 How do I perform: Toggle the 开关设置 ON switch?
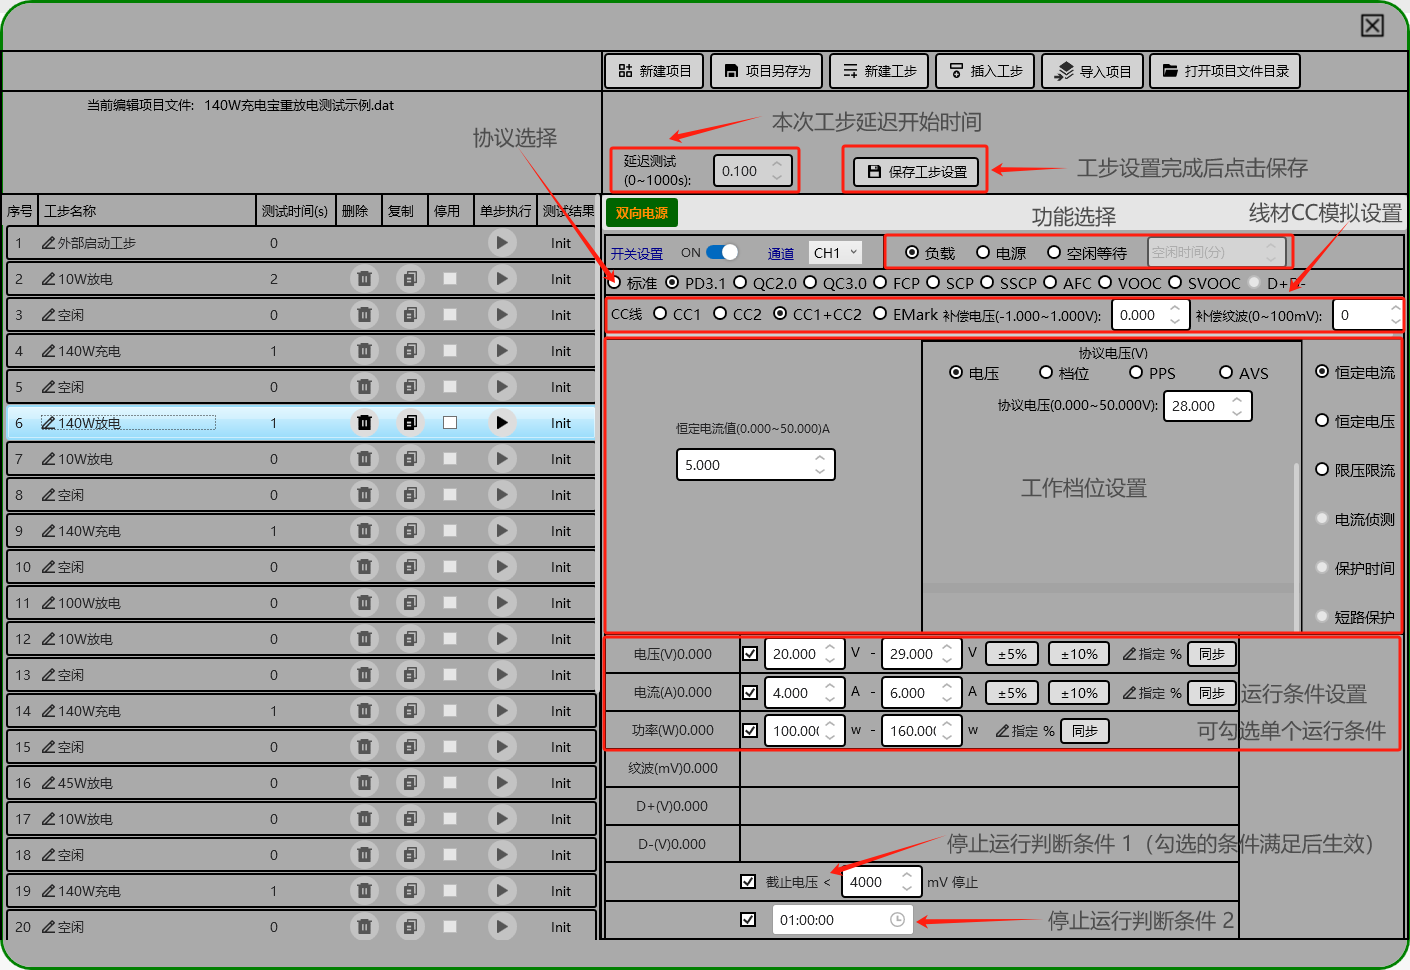(x=722, y=253)
